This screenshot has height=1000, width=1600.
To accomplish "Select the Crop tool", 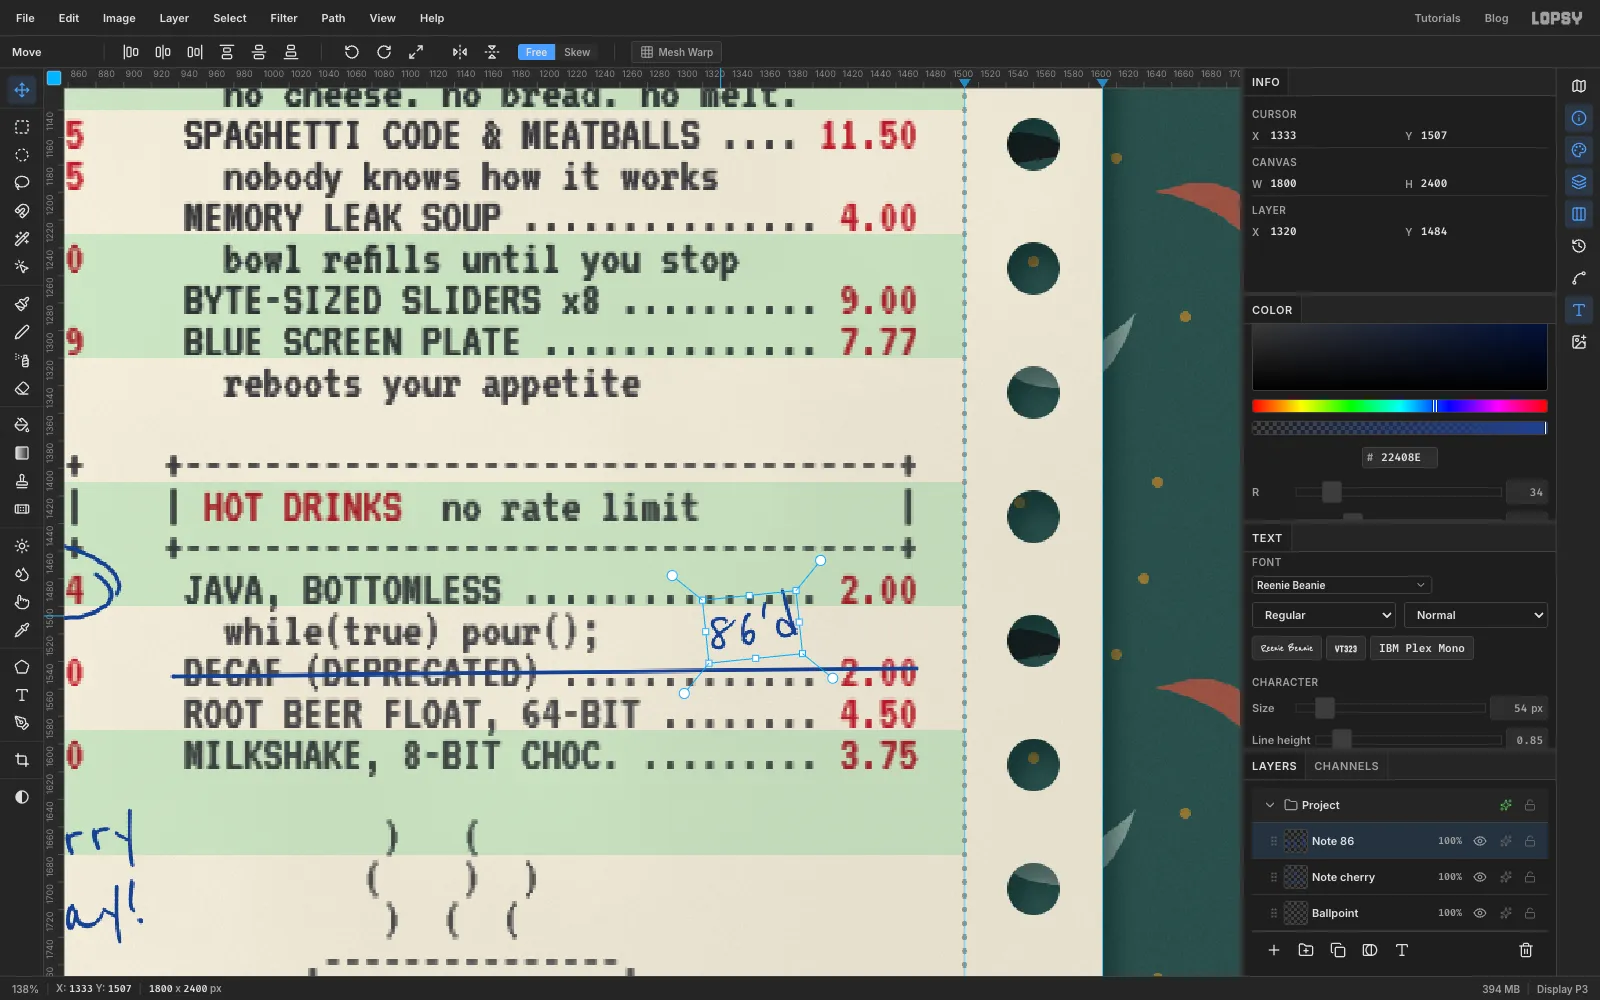I will [22, 760].
